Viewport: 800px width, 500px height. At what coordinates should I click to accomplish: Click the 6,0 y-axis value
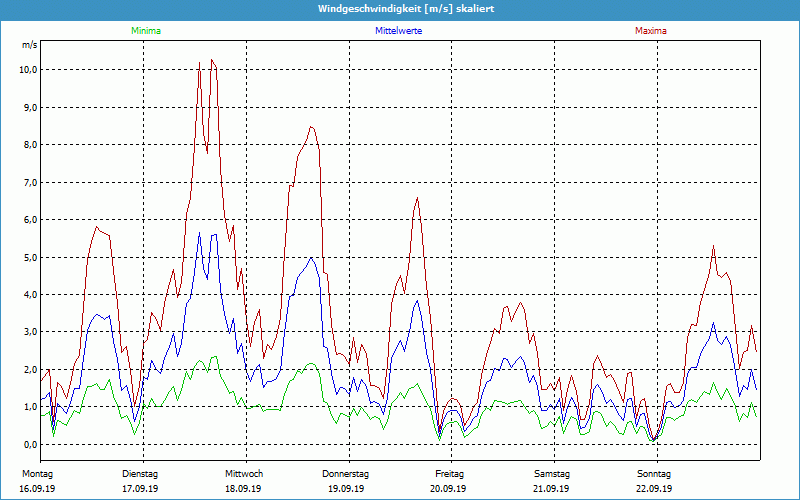click(30, 220)
